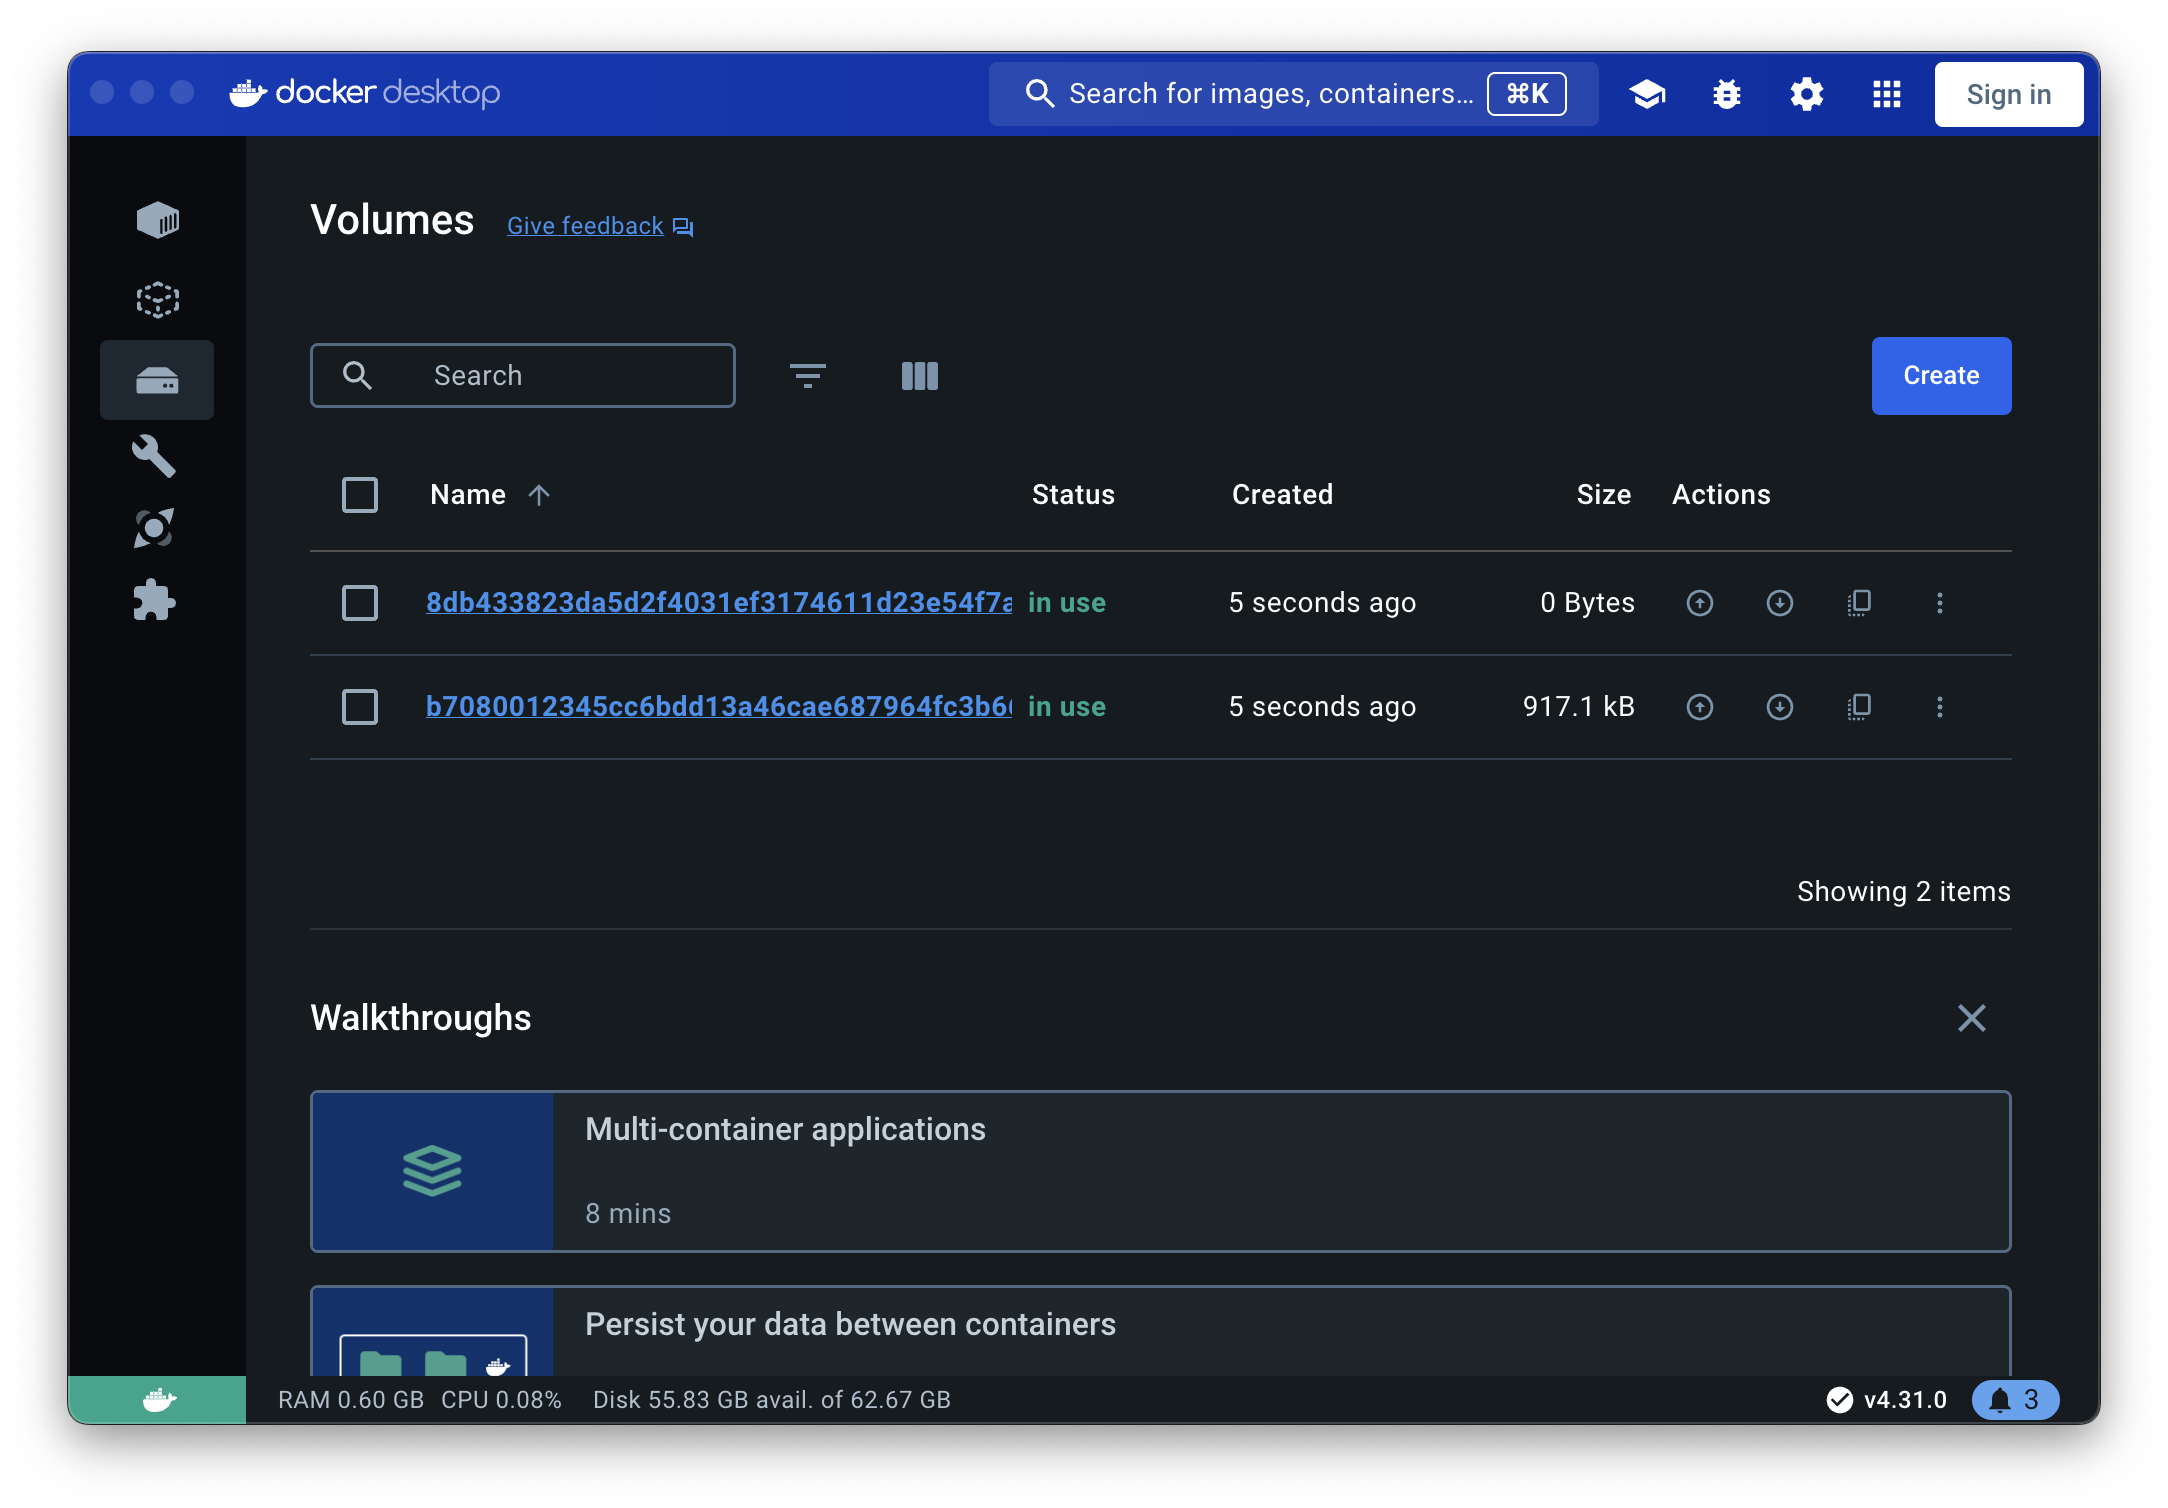Open the Extensions puzzle icon
2168x1508 pixels.
tap(154, 601)
